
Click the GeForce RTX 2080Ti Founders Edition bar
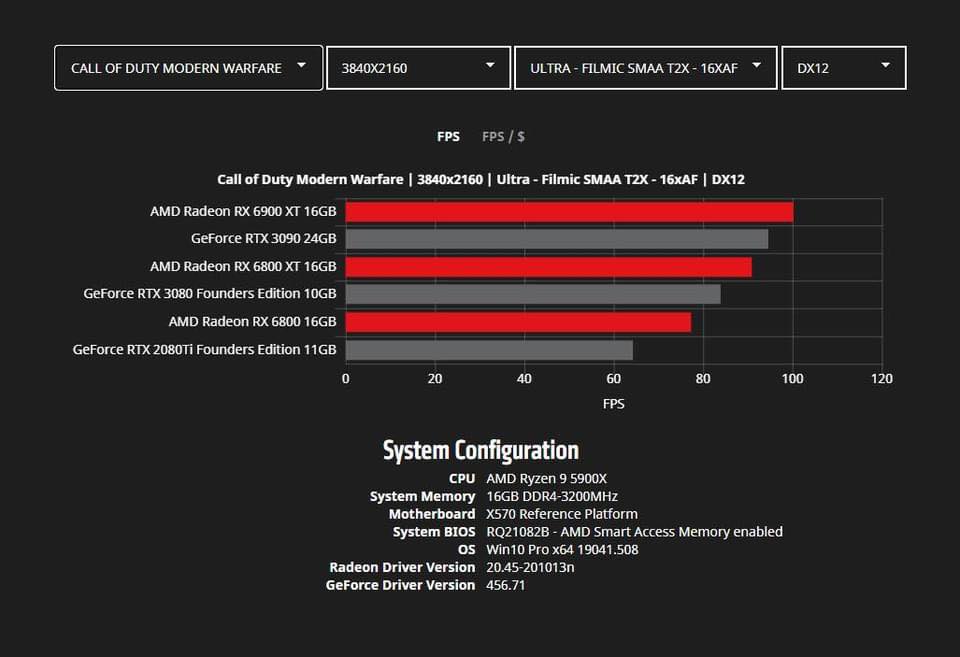(489, 350)
